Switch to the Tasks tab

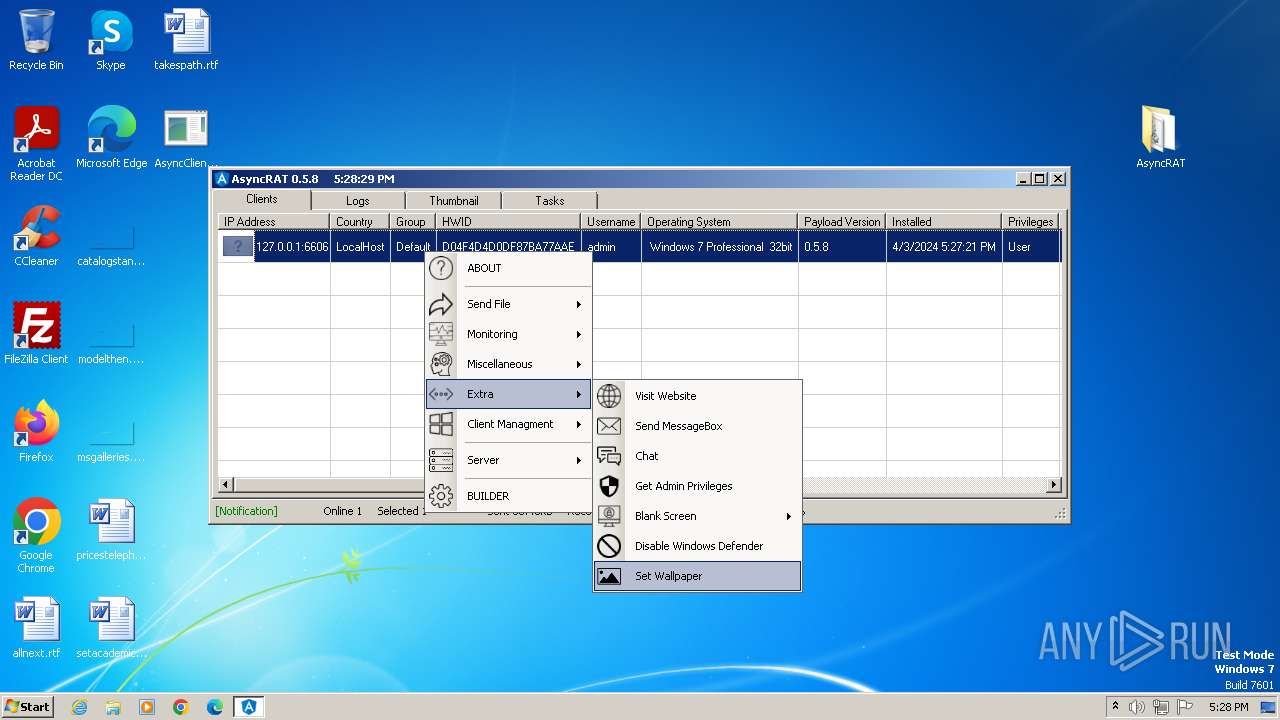550,201
